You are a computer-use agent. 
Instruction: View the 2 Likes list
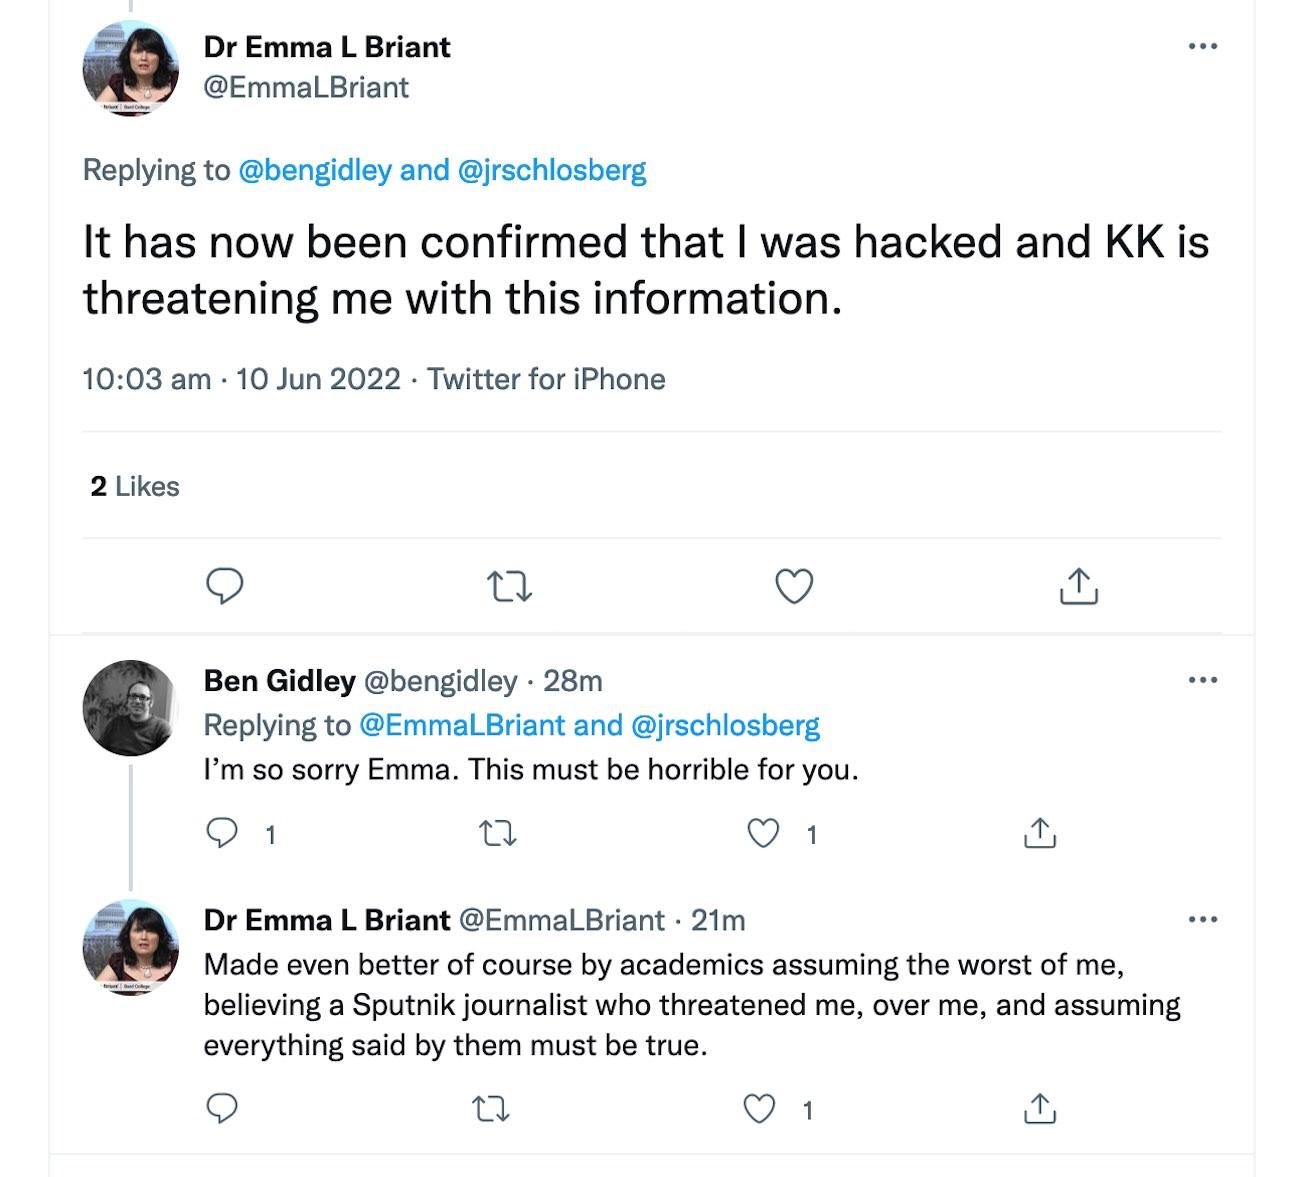(x=135, y=486)
